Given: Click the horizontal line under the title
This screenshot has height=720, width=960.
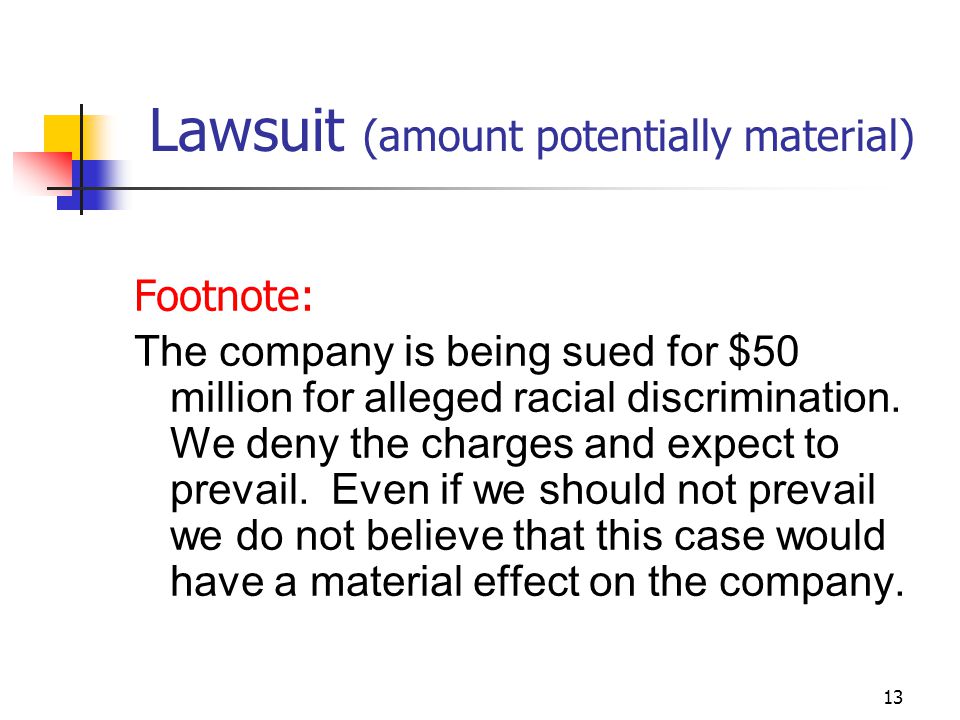Looking at the screenshot, I should 465,188.
